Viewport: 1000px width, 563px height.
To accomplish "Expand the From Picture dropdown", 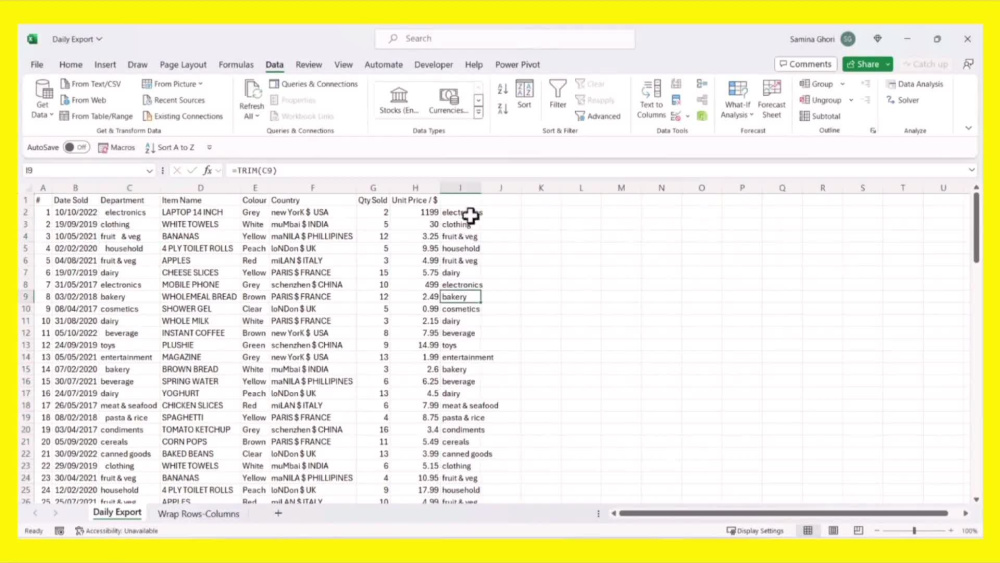I will pos(200,84).
